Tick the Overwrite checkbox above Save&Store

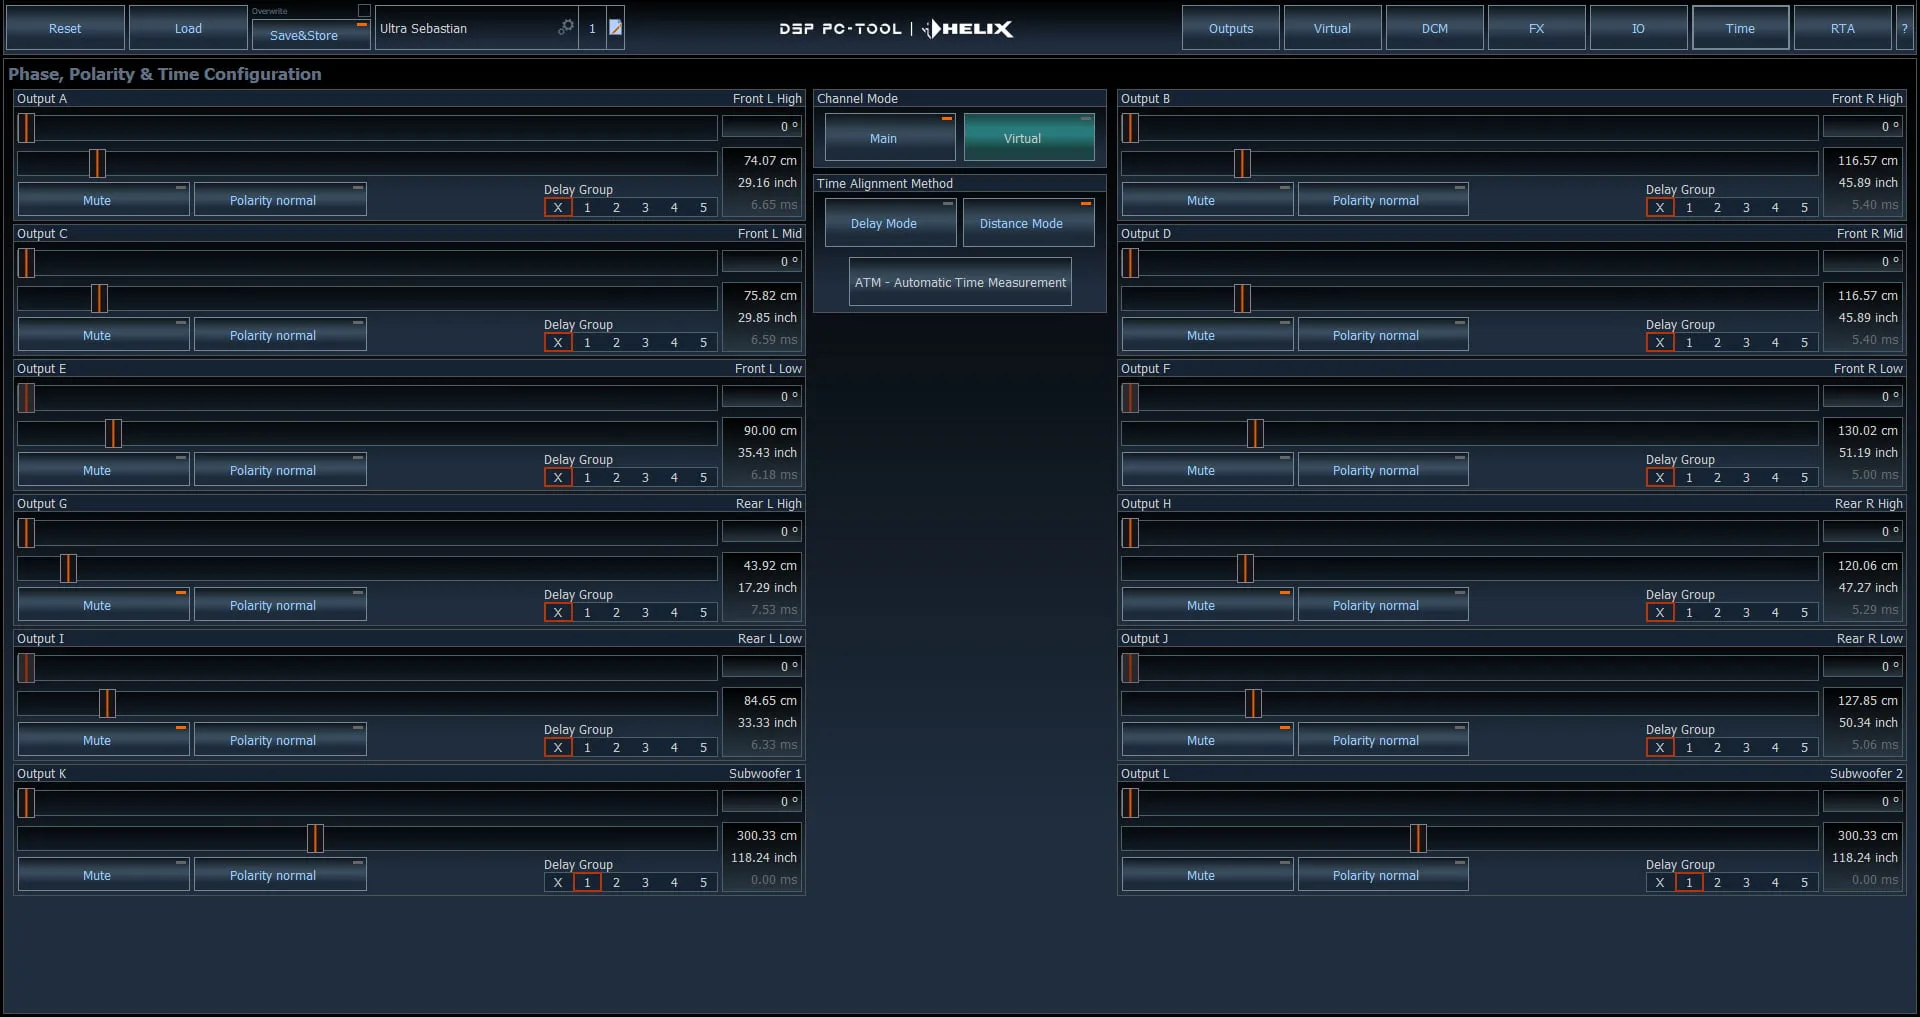(364, 11)
